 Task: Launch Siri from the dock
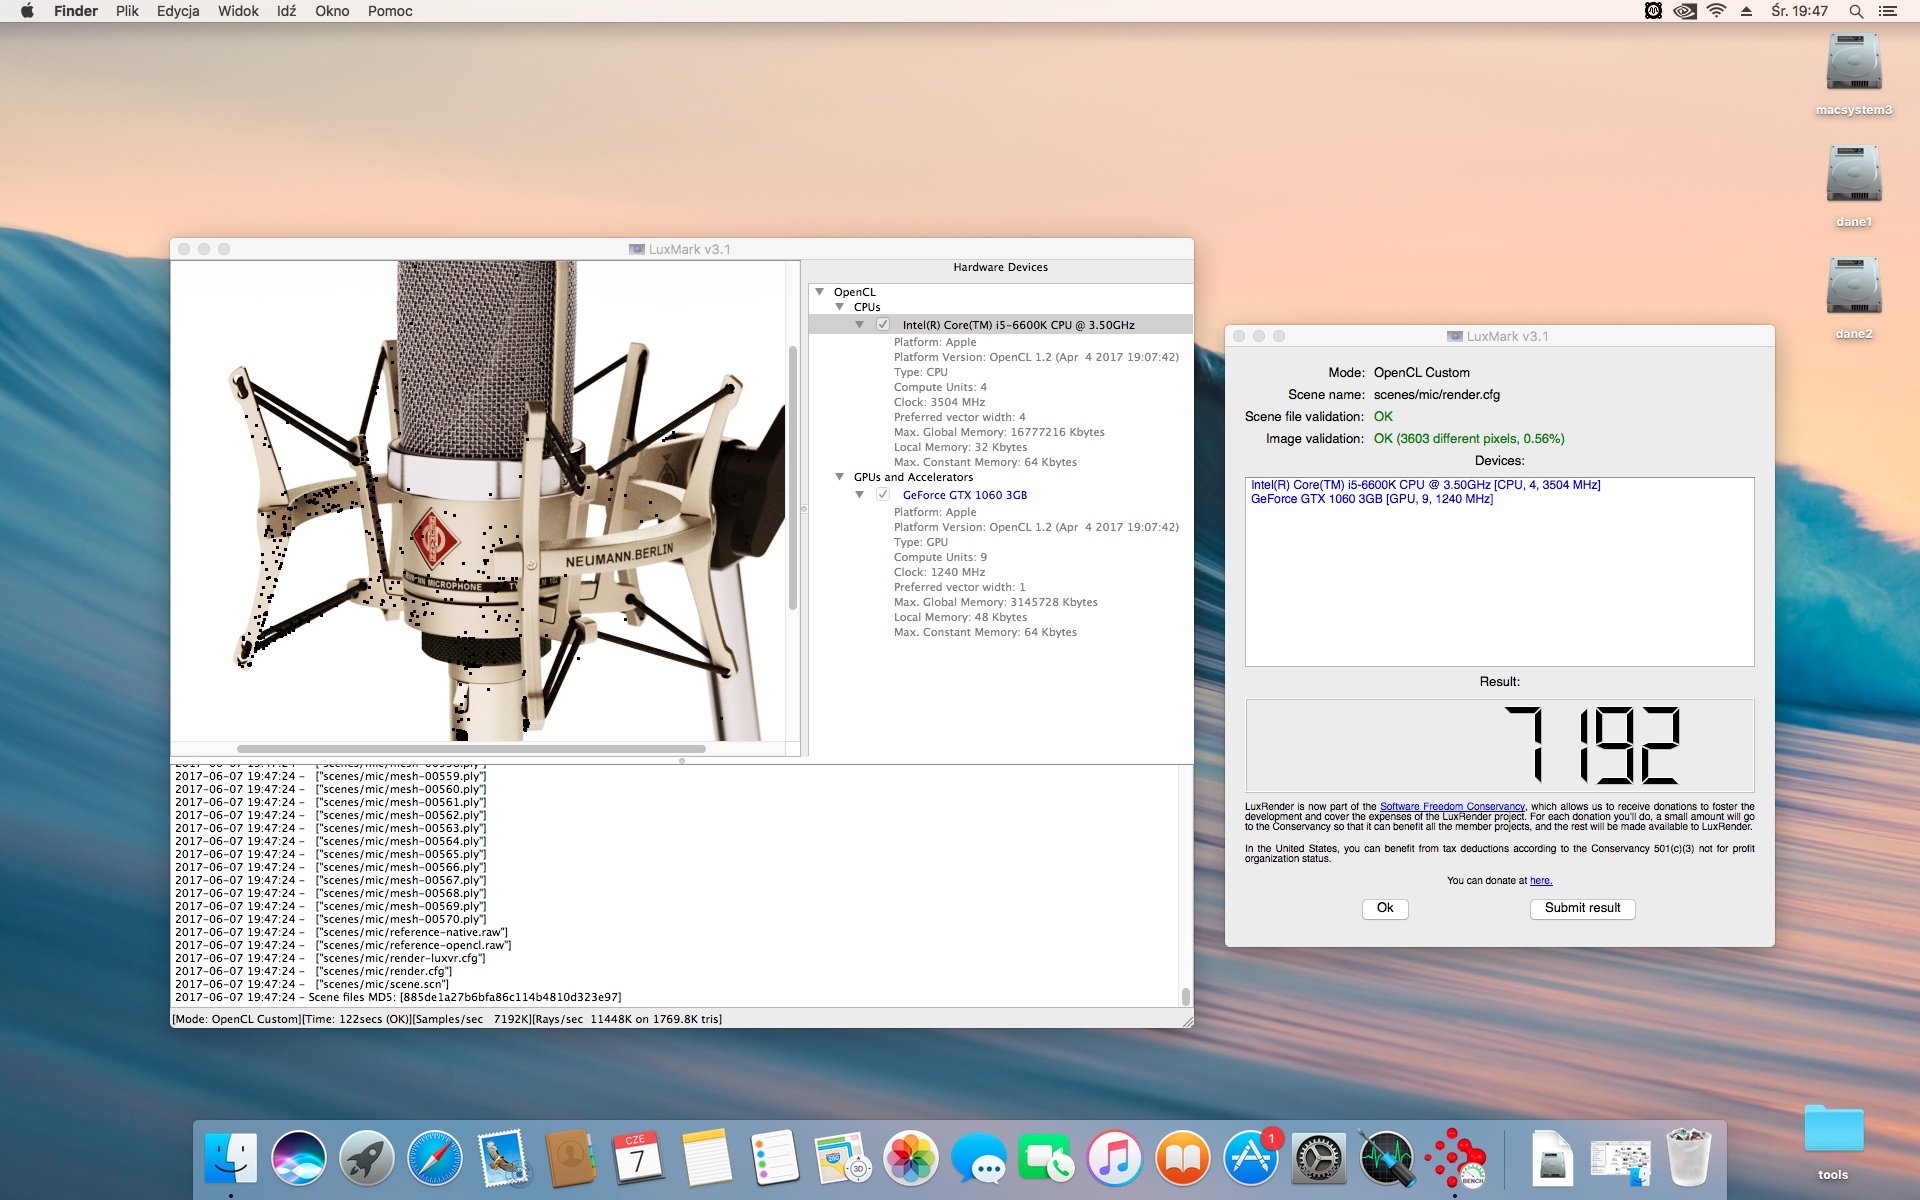[x=299, y=1158]
